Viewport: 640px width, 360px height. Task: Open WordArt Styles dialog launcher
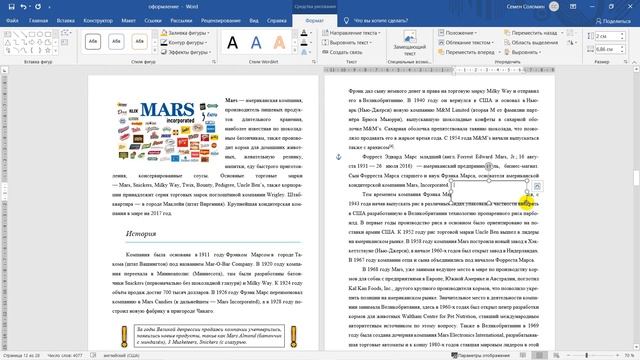[x=313, y=62]
